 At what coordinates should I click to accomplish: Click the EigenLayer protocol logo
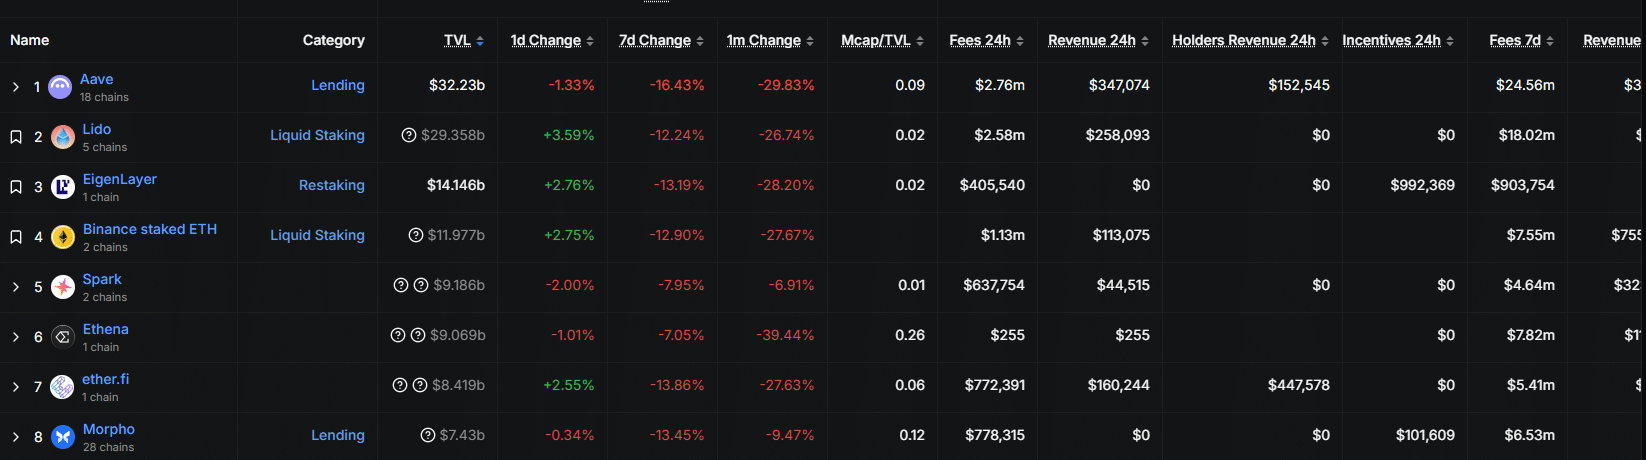point(63,187)
